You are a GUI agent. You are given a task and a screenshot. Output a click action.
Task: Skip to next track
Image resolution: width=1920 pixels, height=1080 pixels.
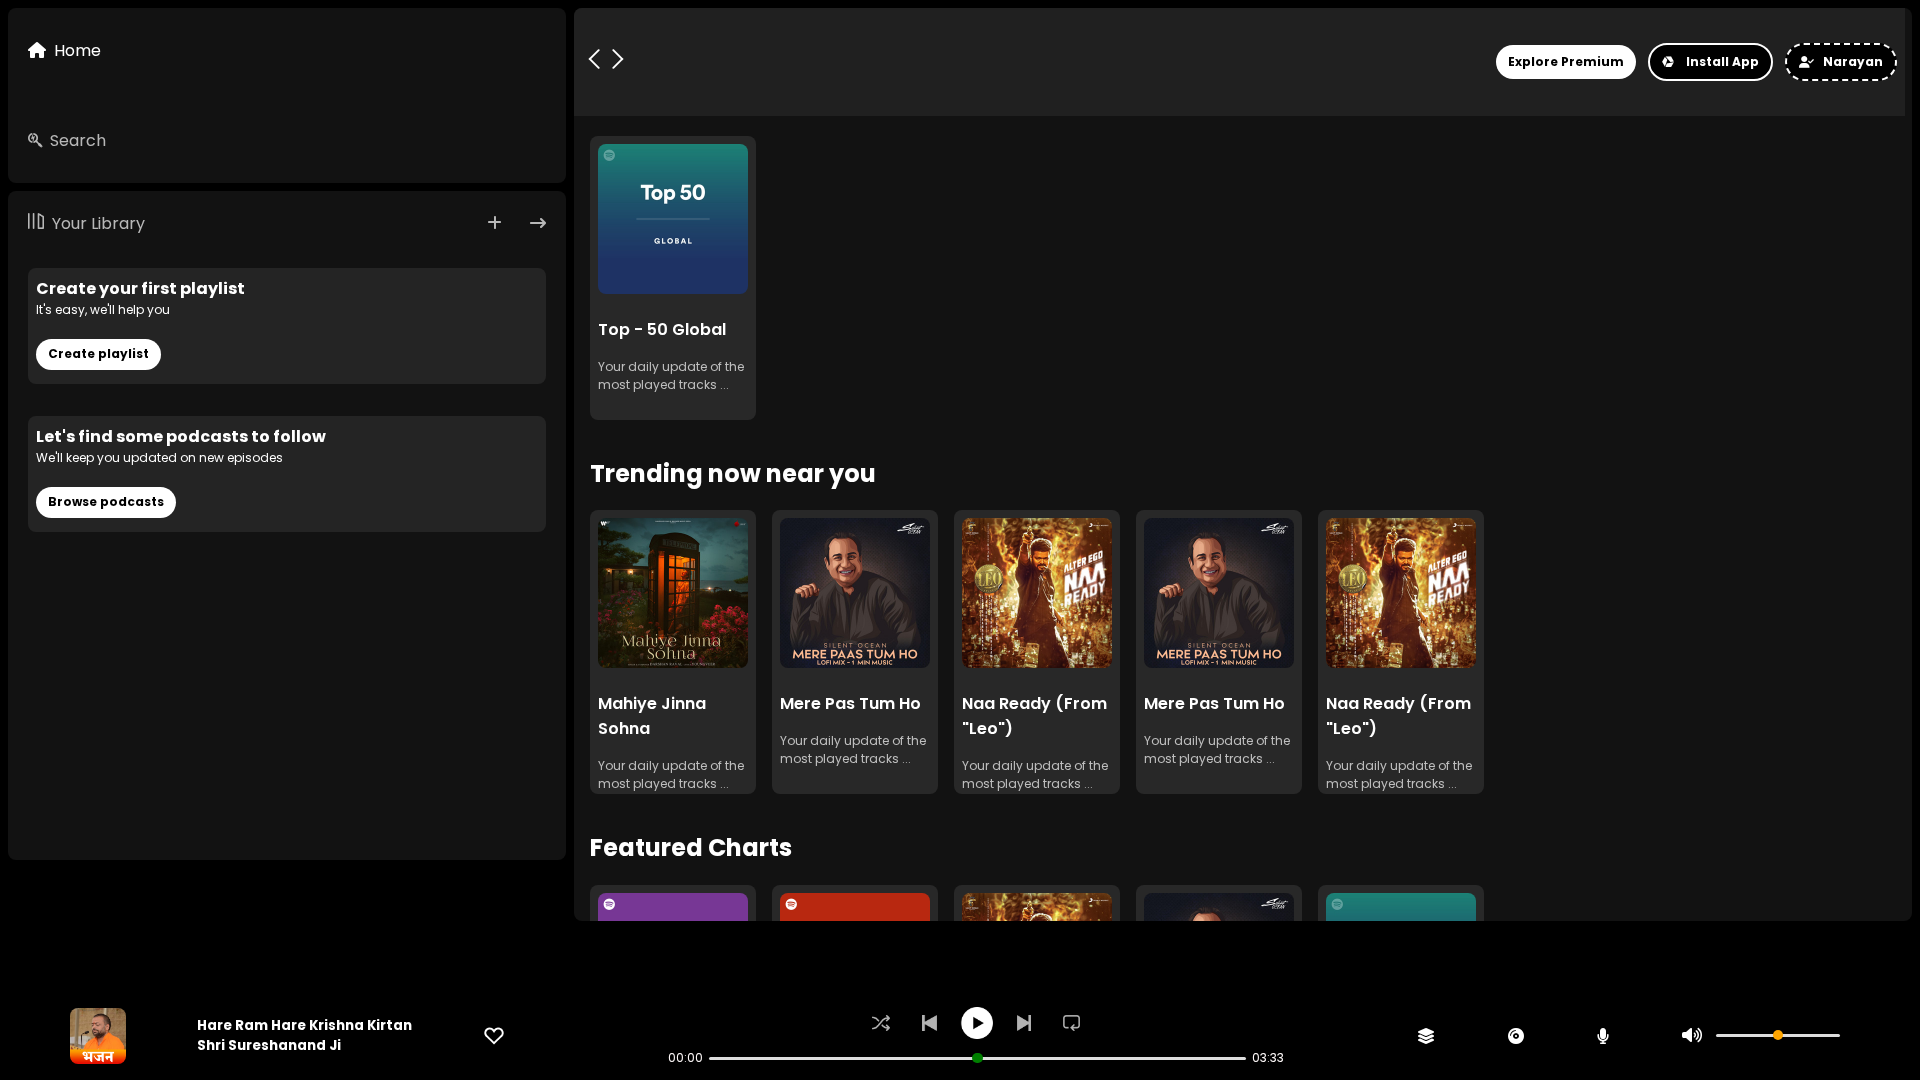tap(1024, 1023)
